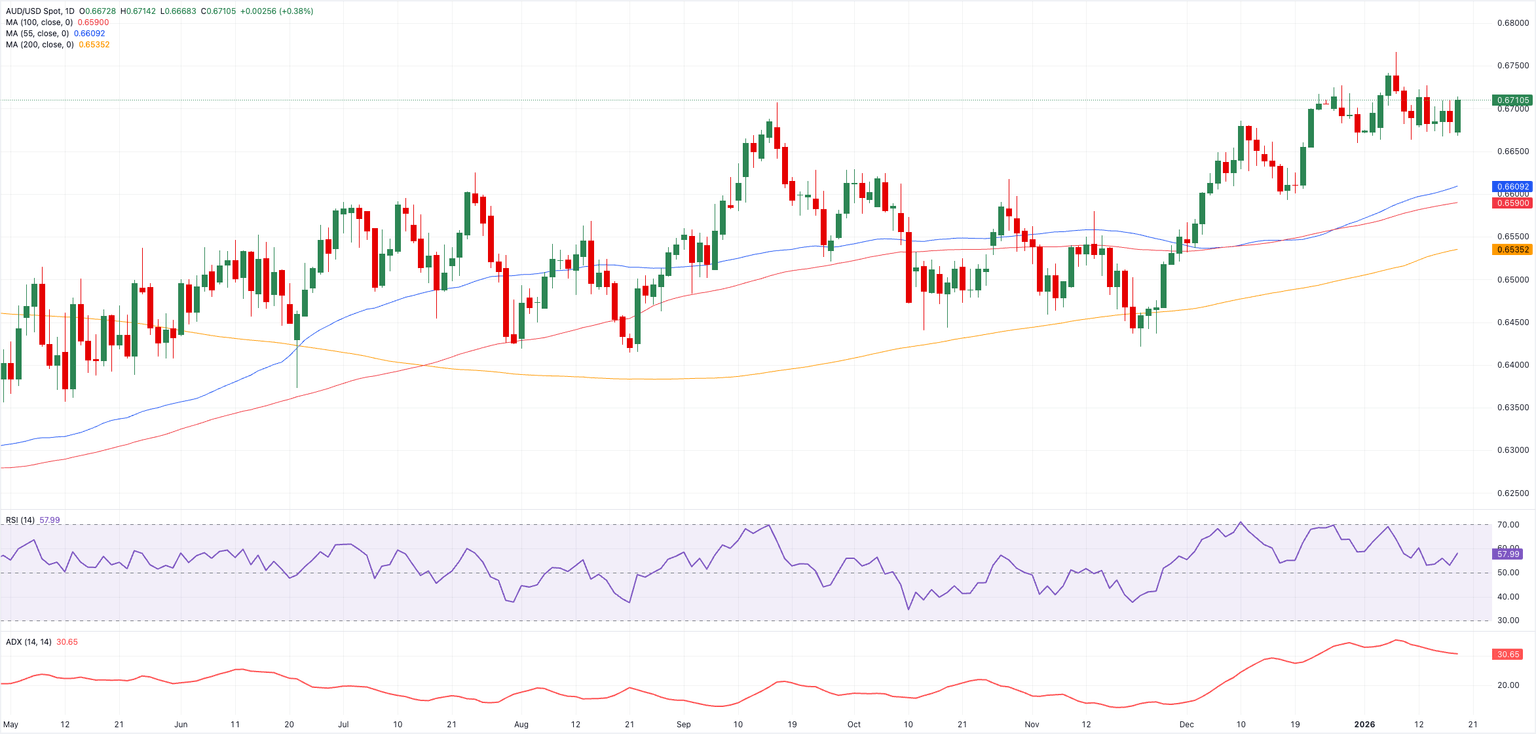Viewport: 1536px width, 734px height.
Task: Click the Dec label on the time axis
Action: 1187,722
